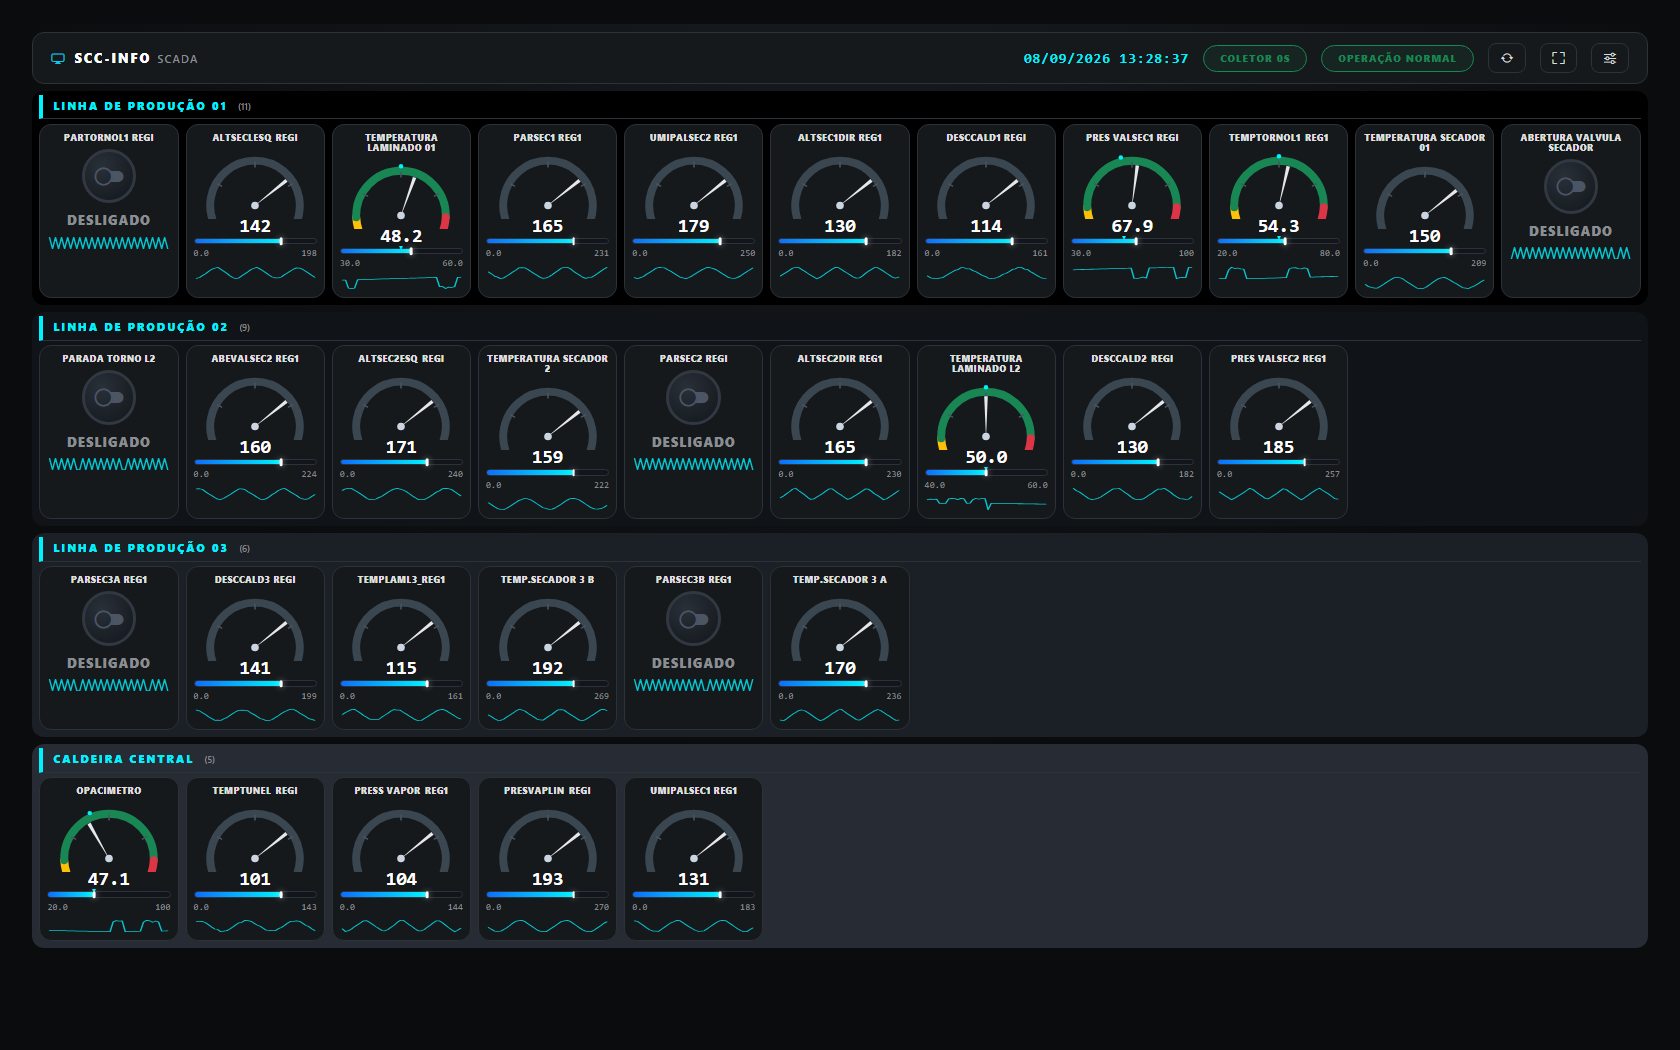Toggle the PARADA TORNO L2 switch
The image size is (1680, 1050).
click(109, 398)
